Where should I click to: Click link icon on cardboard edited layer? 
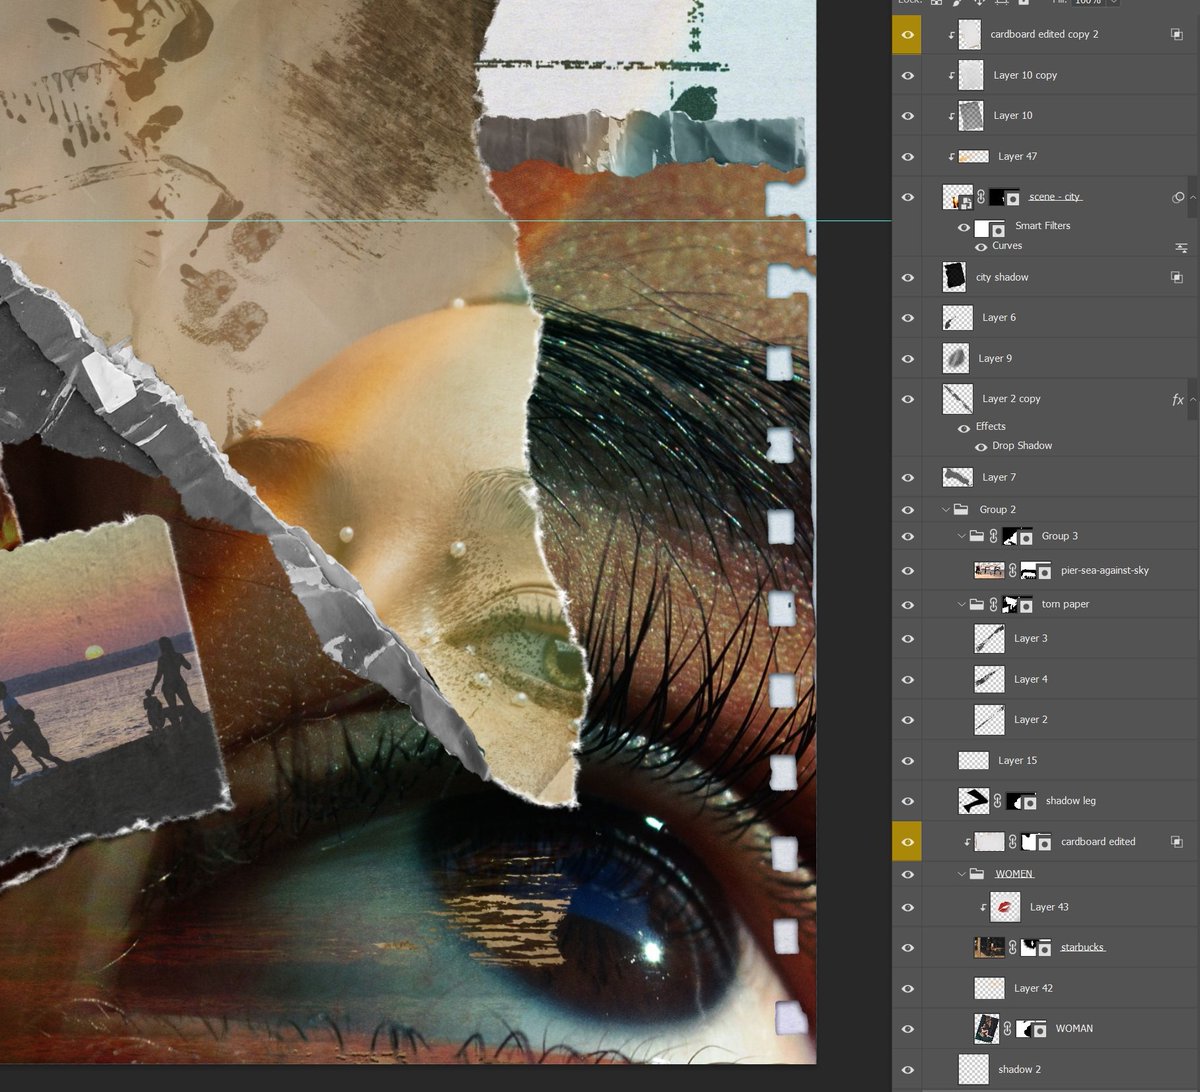[x=1012, y=841]
